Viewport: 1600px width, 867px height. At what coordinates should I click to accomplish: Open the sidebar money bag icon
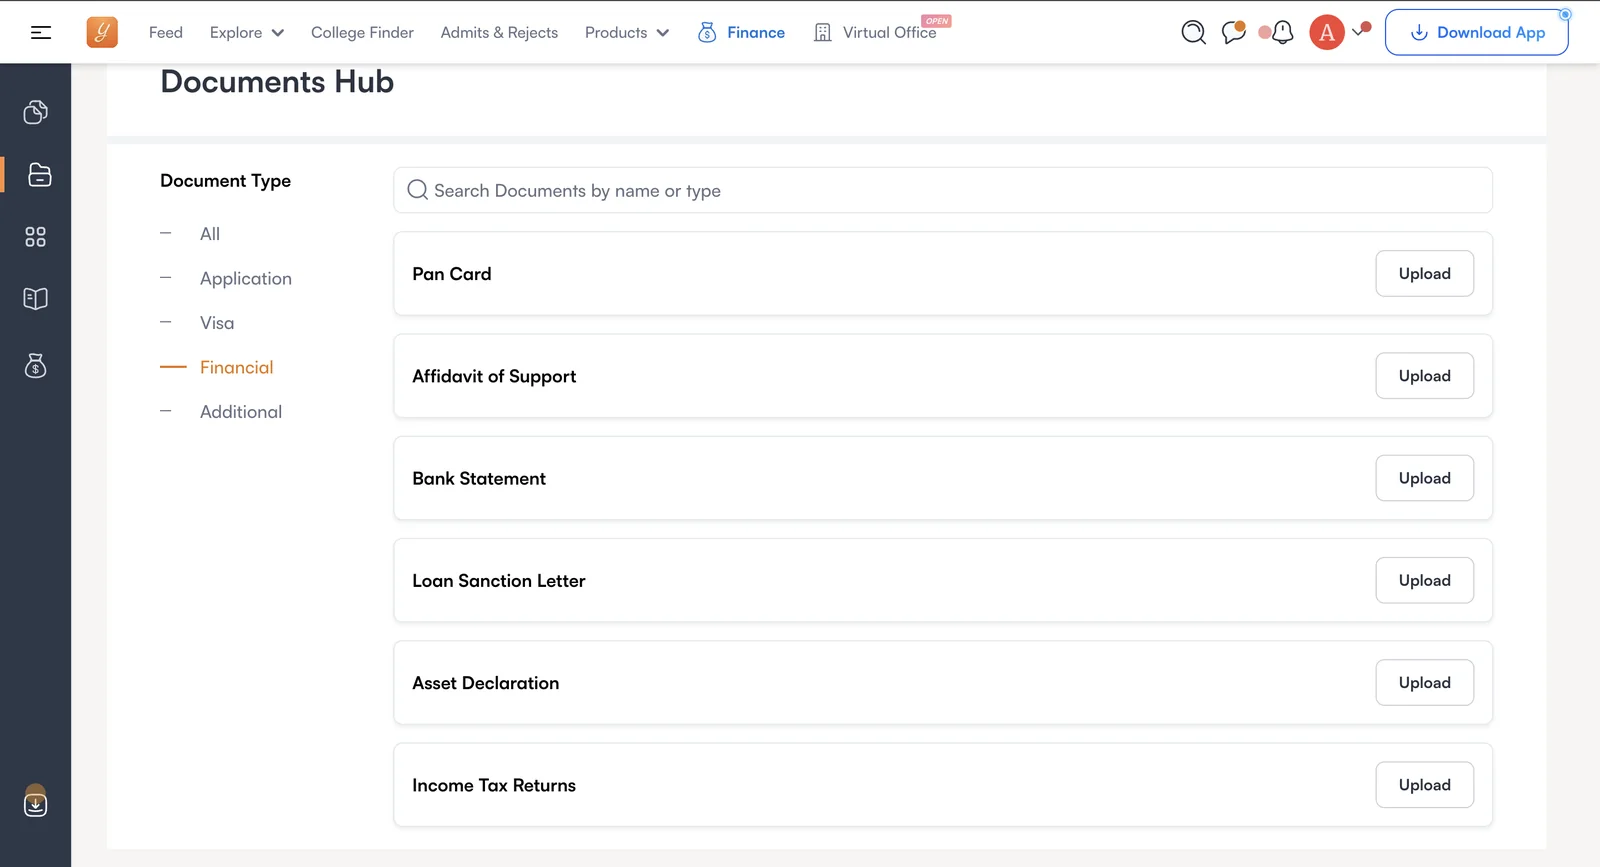[36, 366]
